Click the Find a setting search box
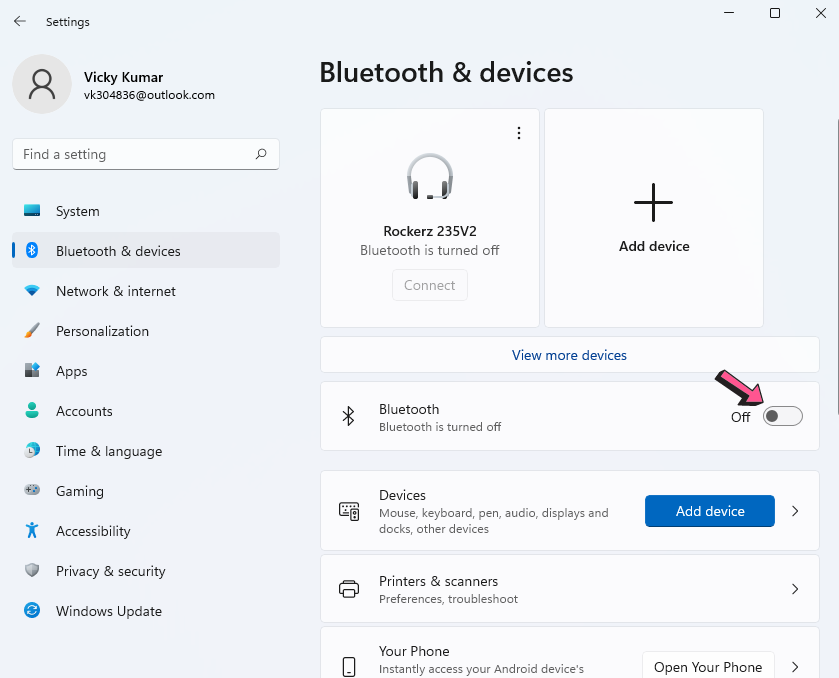 [146, 154]
